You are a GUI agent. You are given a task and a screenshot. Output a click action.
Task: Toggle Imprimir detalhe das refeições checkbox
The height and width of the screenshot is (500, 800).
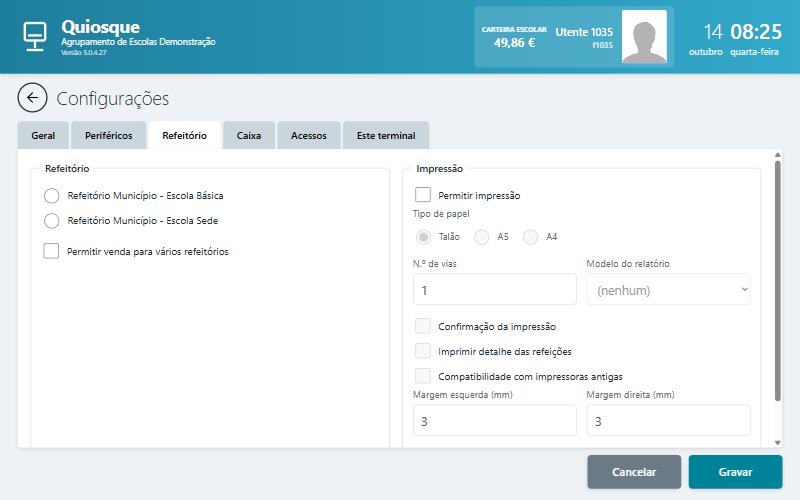pyautogui.click(x=423, y=351)
